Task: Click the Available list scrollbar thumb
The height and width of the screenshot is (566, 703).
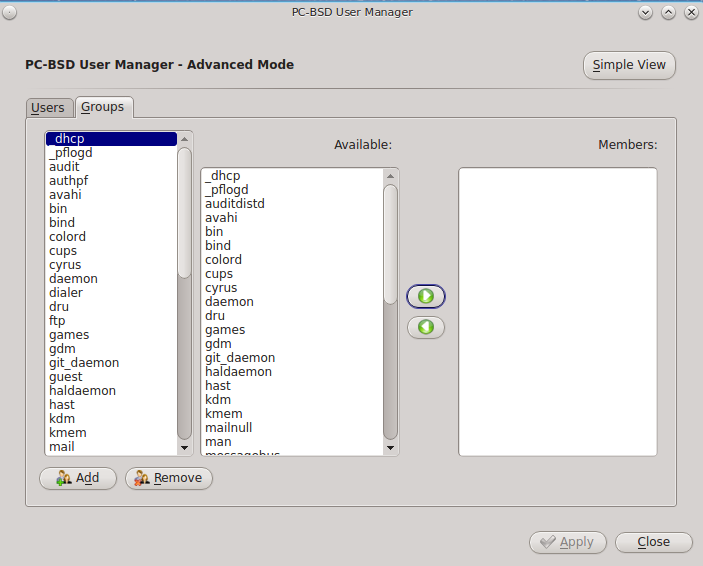Action: 390,244
